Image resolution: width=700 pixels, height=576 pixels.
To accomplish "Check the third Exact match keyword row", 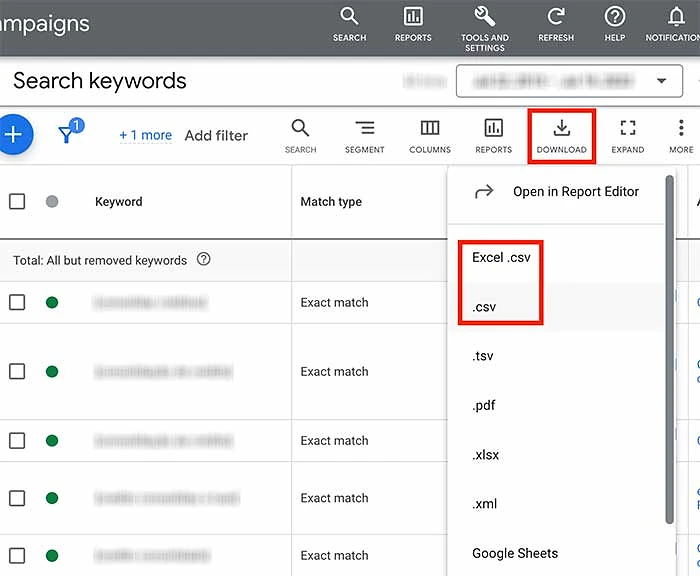I will pos(17,440).
